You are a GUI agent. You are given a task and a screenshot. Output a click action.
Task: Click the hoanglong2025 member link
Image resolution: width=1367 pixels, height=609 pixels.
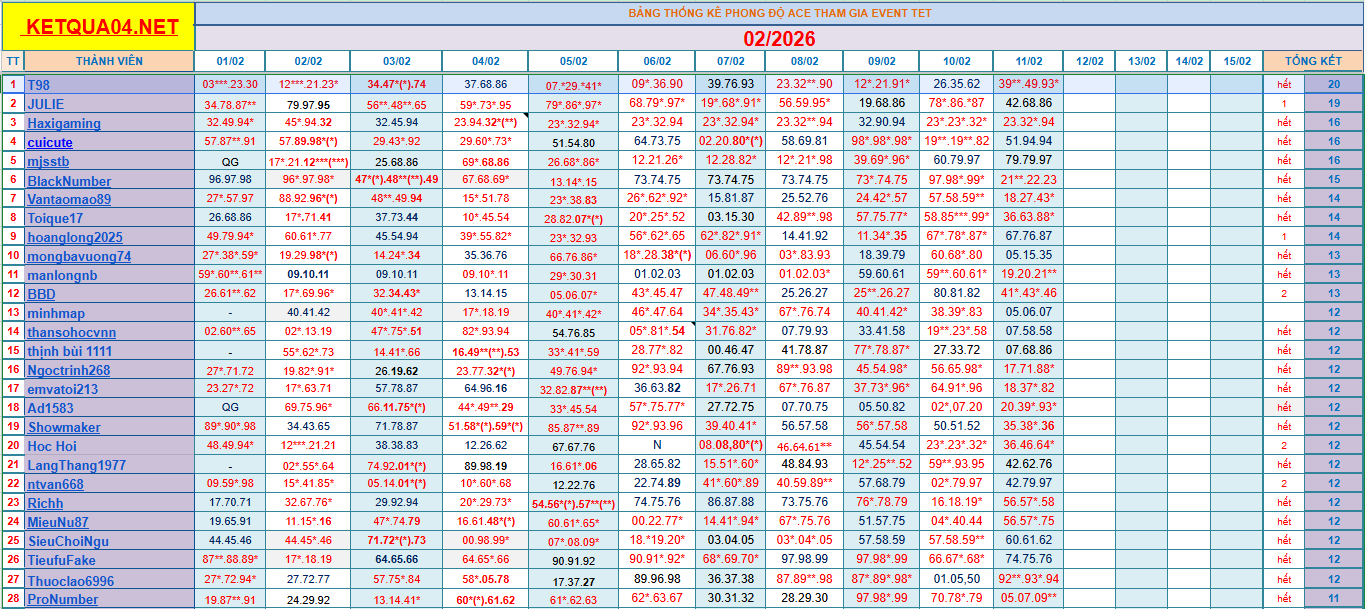75,237
